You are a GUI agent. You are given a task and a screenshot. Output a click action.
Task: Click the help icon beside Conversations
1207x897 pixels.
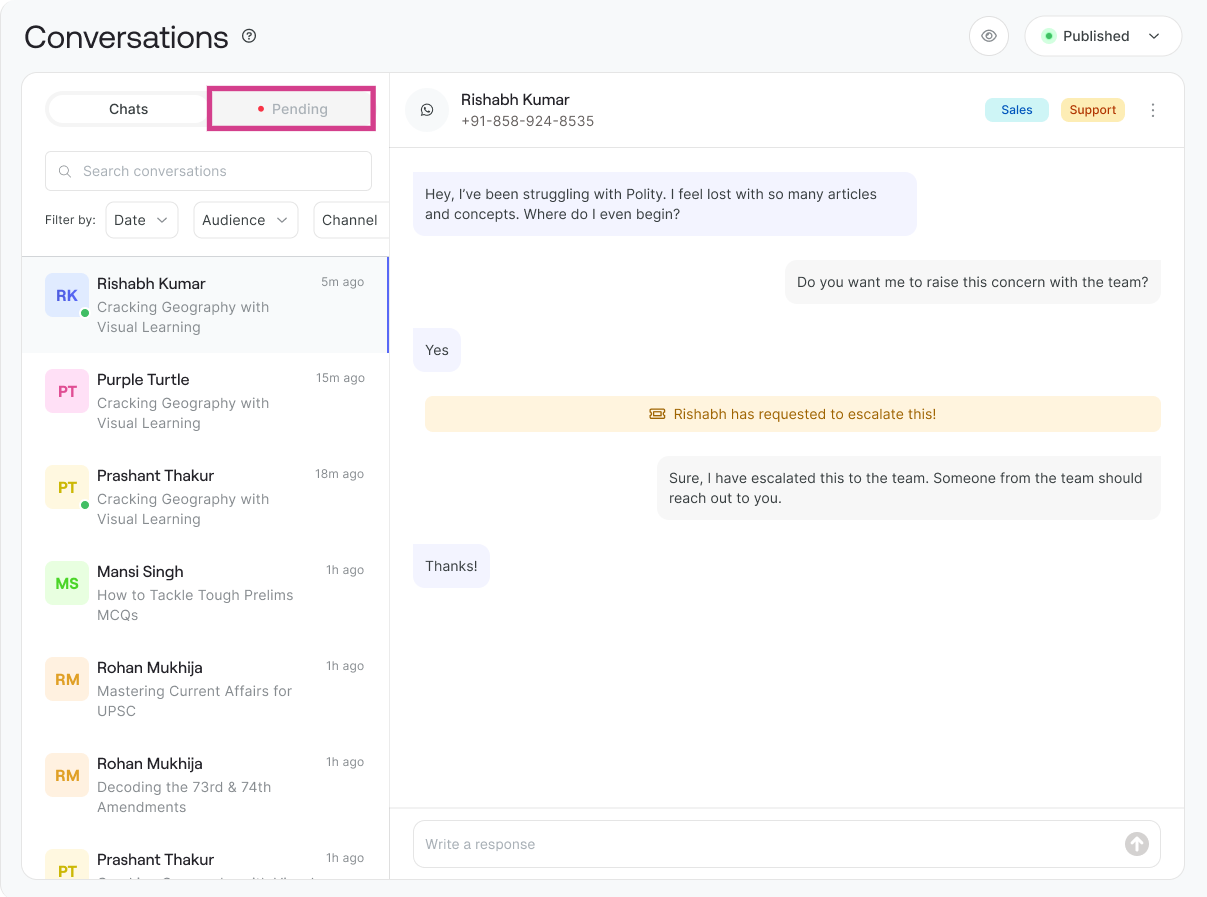coord(249,37)
